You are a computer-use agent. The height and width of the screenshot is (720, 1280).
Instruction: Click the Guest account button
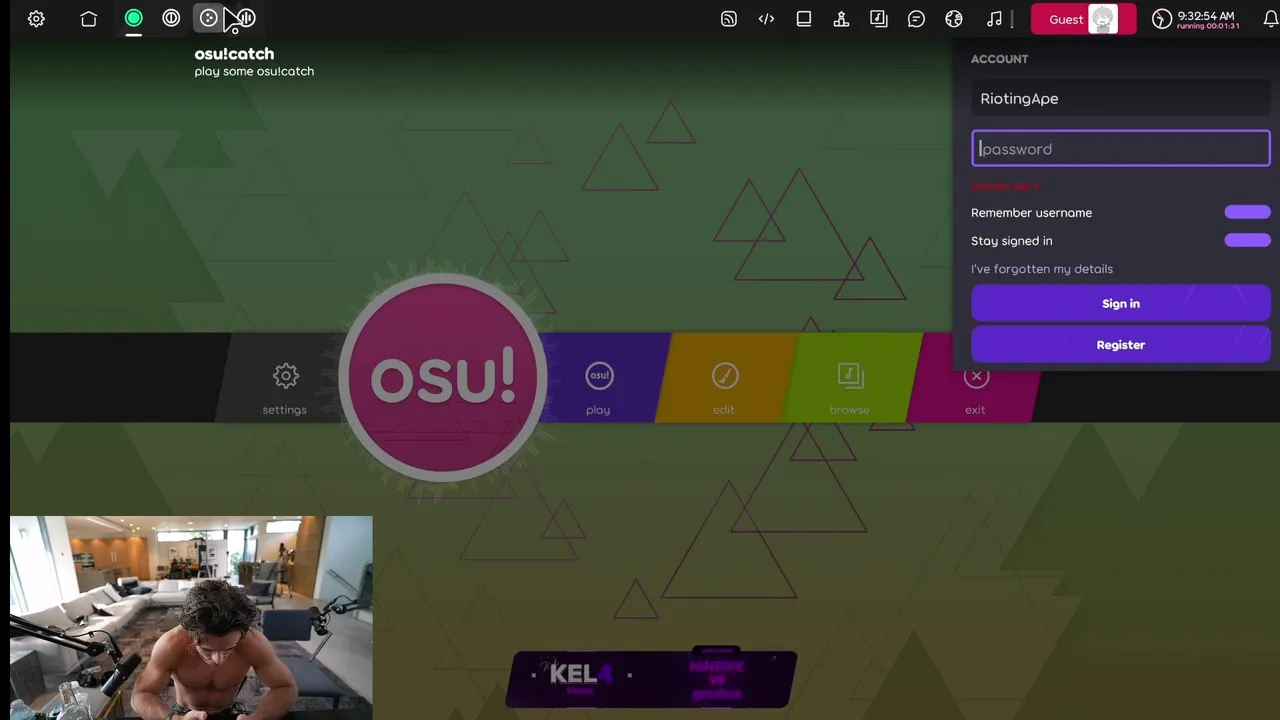(x=1083, y=19)
